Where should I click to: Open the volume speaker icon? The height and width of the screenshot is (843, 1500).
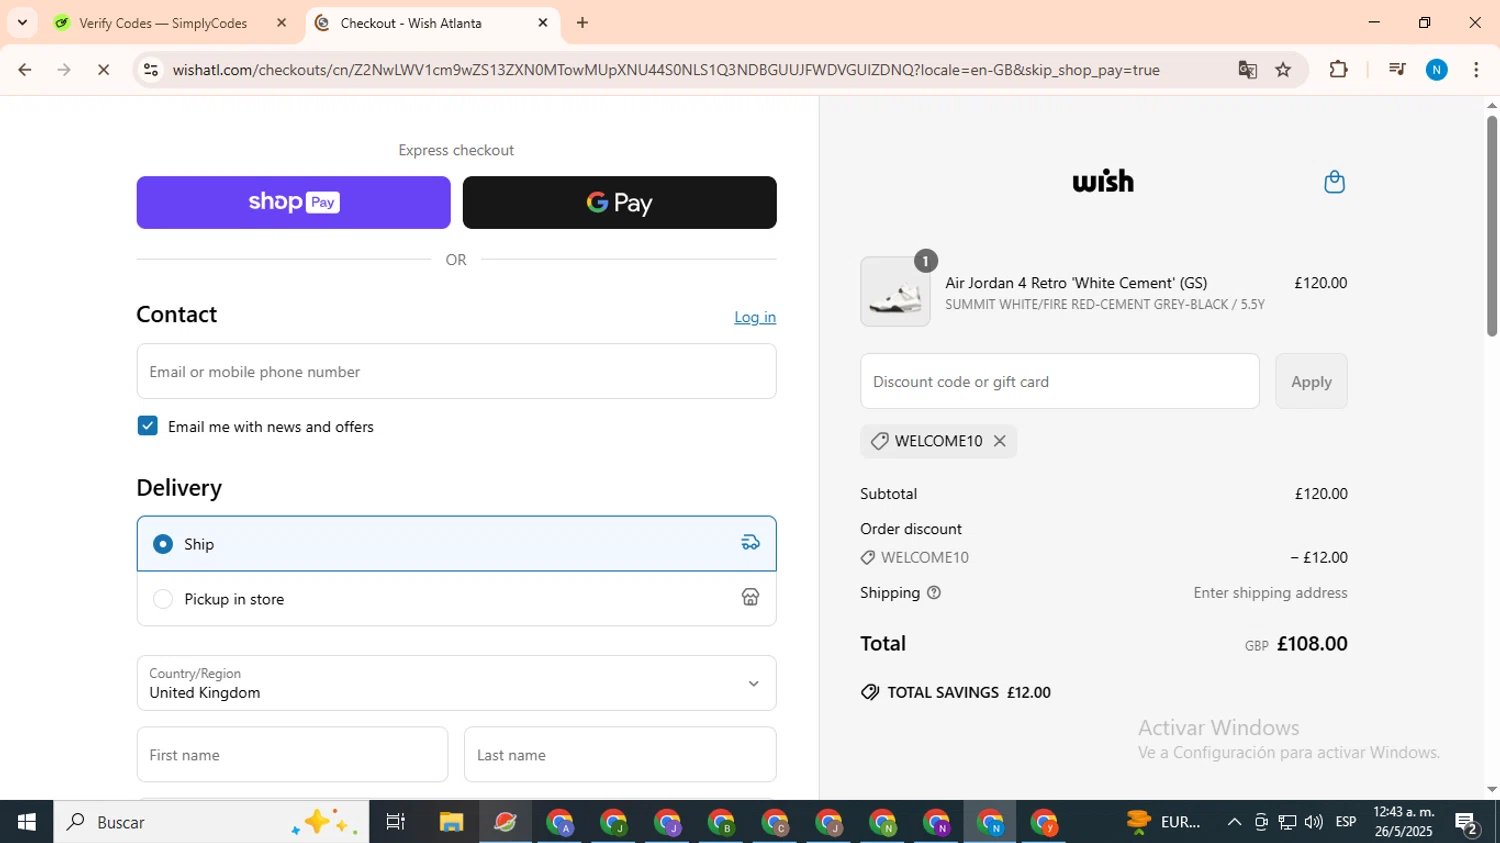pos(1313,822)
